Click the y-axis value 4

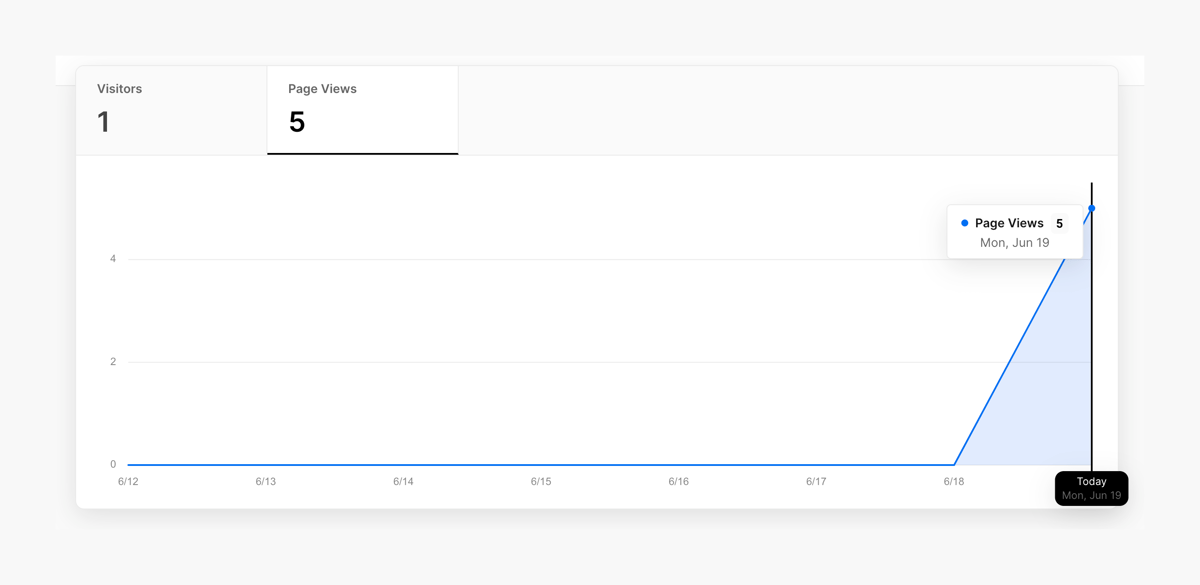[113, 258]
